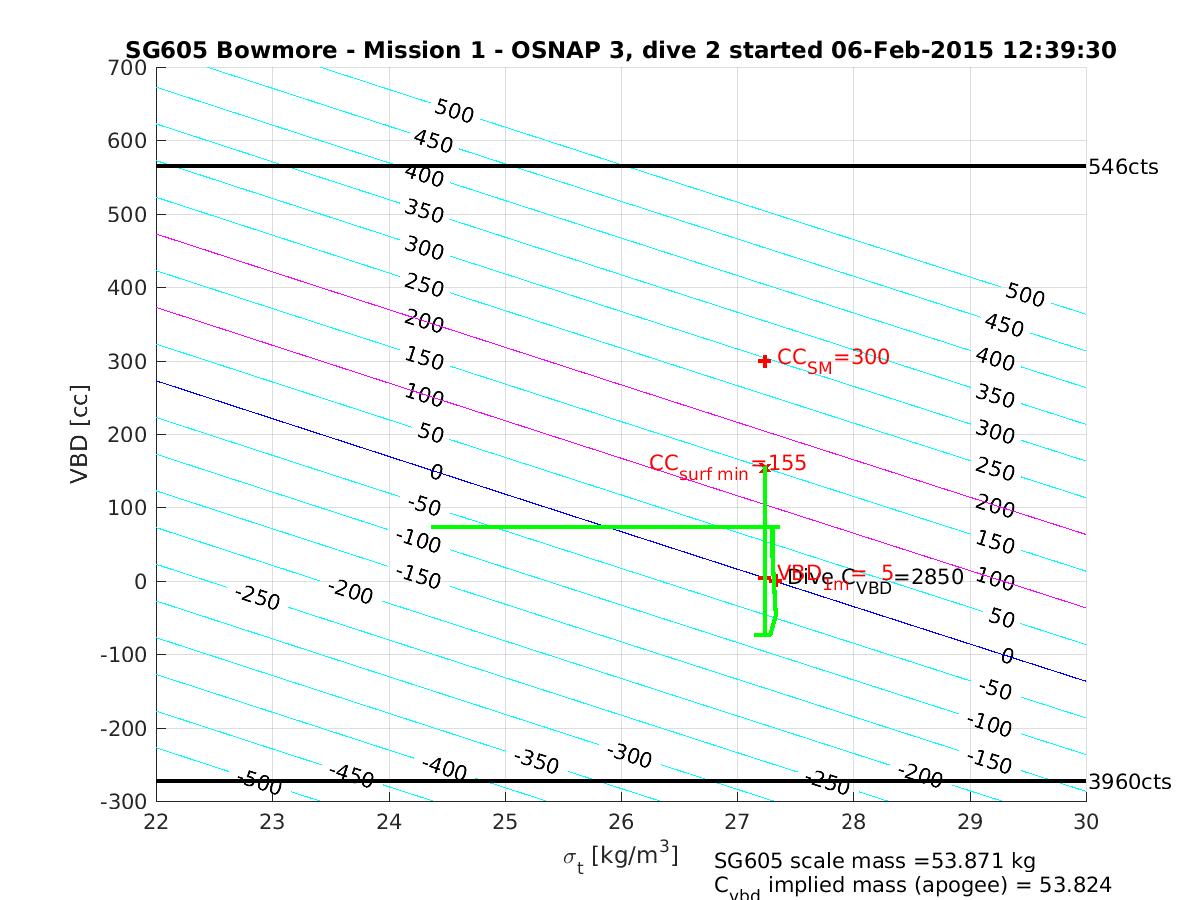
Task: Click the red "CC_SM=300" annotation
Action: click(x=833, y=359)
